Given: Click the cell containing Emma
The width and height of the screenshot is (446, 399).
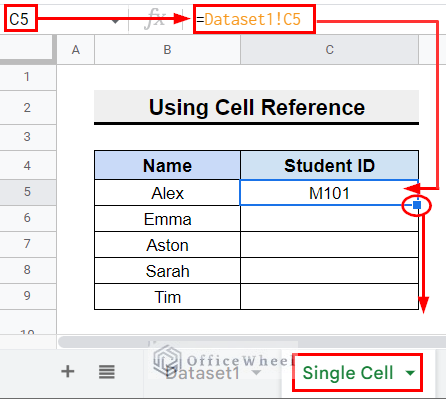Looking at the screenshot, I should [x=167, y=219].
